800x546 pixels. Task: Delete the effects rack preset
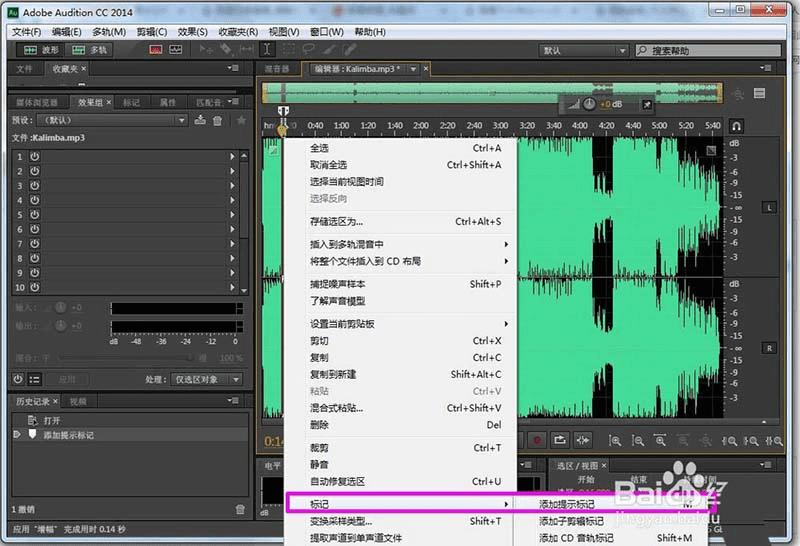click(218, 121)
